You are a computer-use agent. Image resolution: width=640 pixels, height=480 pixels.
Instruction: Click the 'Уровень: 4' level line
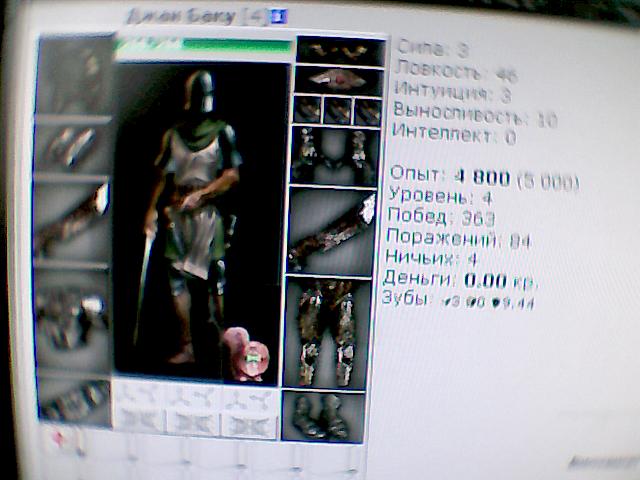(x=440, y=196)
